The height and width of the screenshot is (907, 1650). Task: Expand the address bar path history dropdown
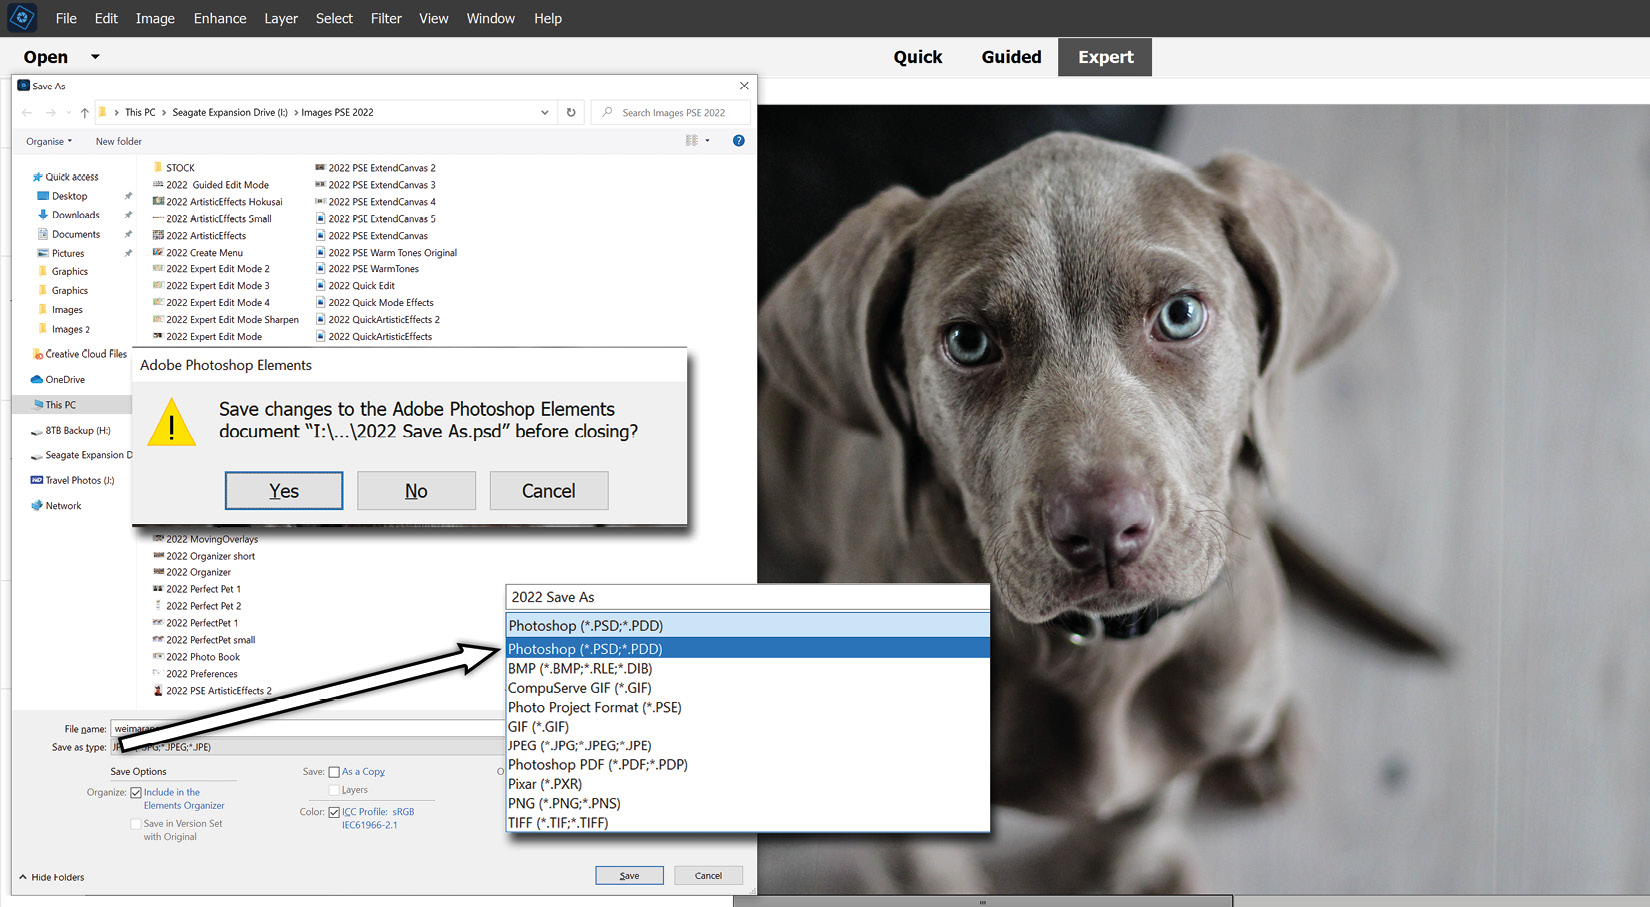tap(545, 112)
